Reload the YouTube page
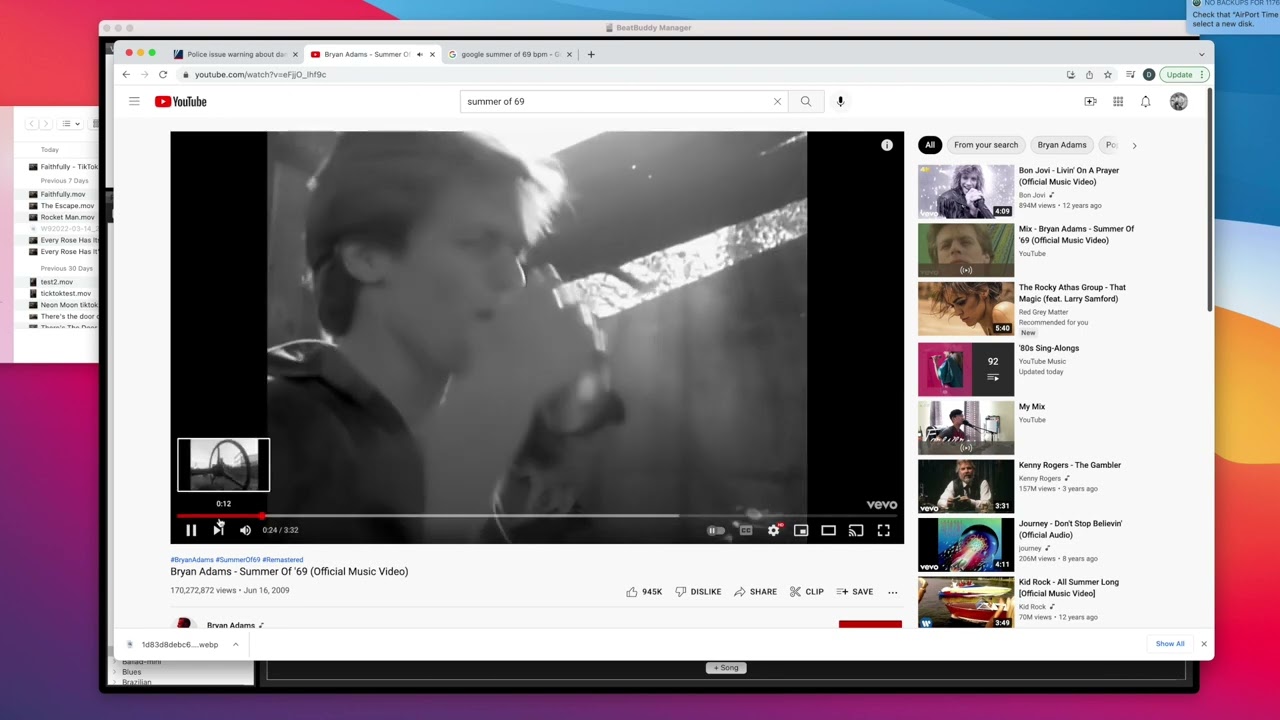The image size is (1280, 720). click(x=164, y=74)
